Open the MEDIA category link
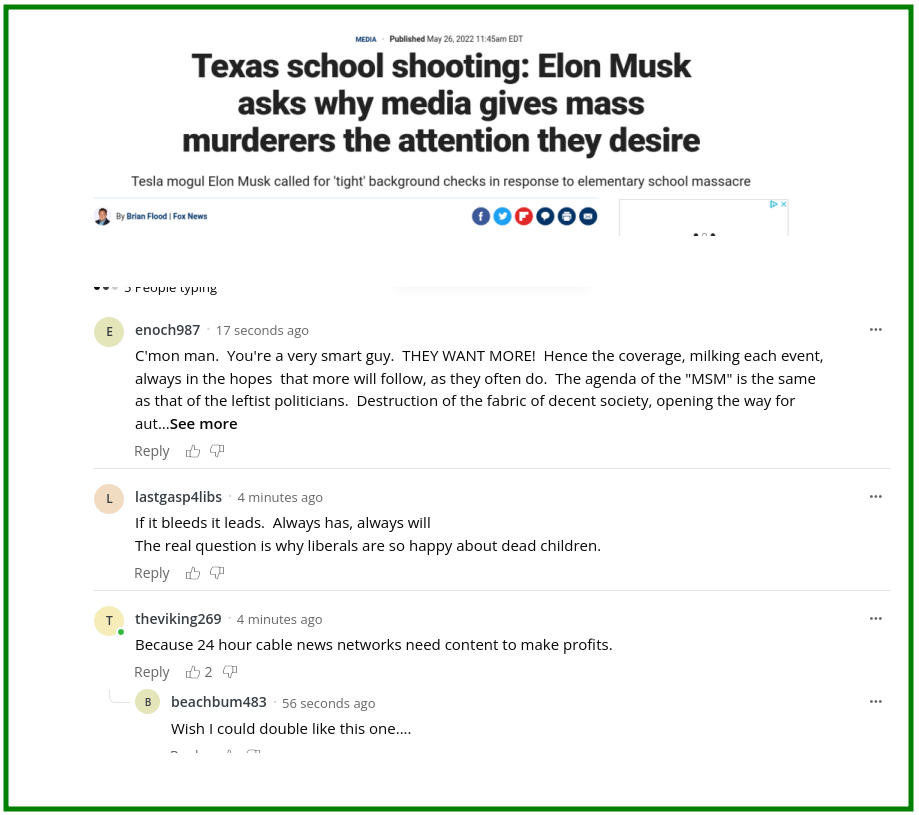 tap(366, 39)
